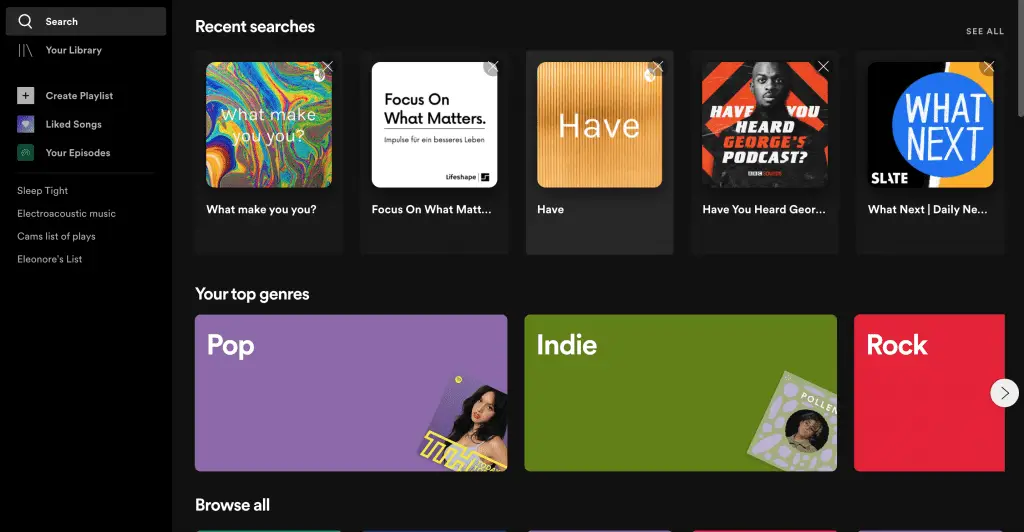Click the vertical scrollbar at right edge
Viewport: 1024px width, 532px height.
(x=1021, y=59)
